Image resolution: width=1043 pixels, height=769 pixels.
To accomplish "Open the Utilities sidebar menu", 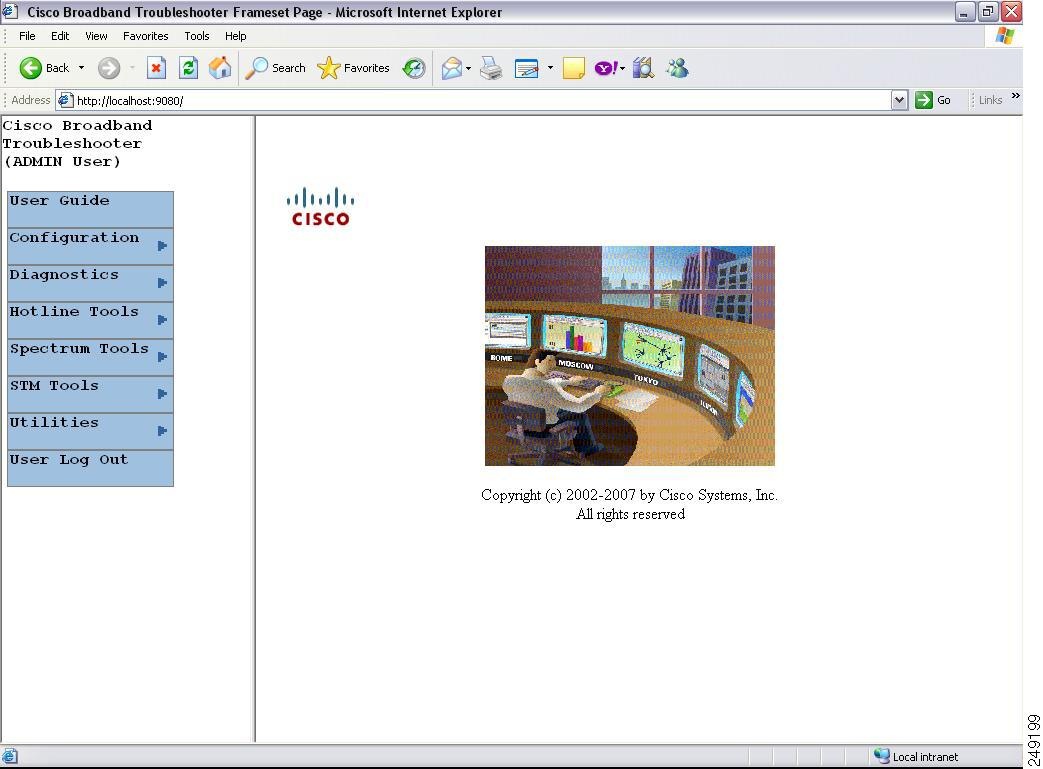I will click(x=90, y=431).
